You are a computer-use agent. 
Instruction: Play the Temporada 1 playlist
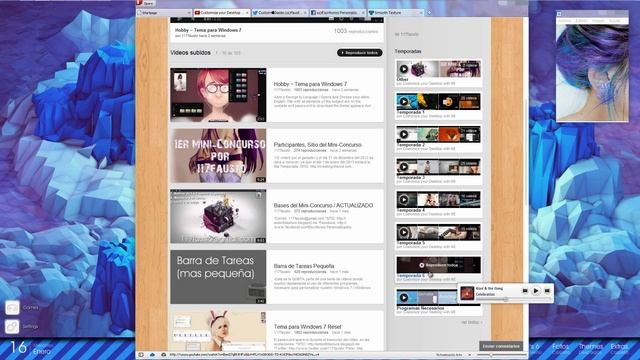[404, 102]
